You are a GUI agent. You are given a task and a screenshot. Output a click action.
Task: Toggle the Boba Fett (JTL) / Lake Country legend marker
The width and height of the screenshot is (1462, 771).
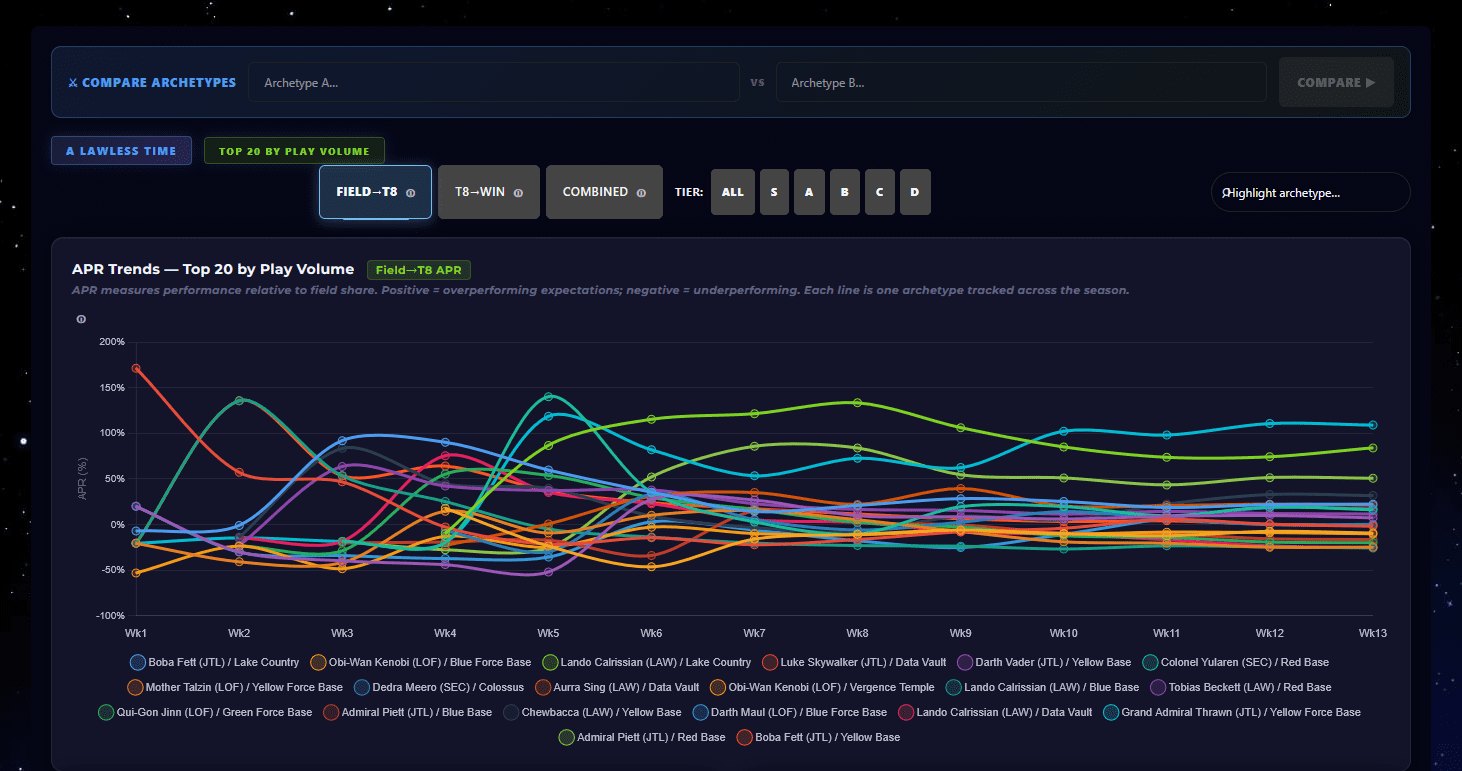click(x=138, y=662)
